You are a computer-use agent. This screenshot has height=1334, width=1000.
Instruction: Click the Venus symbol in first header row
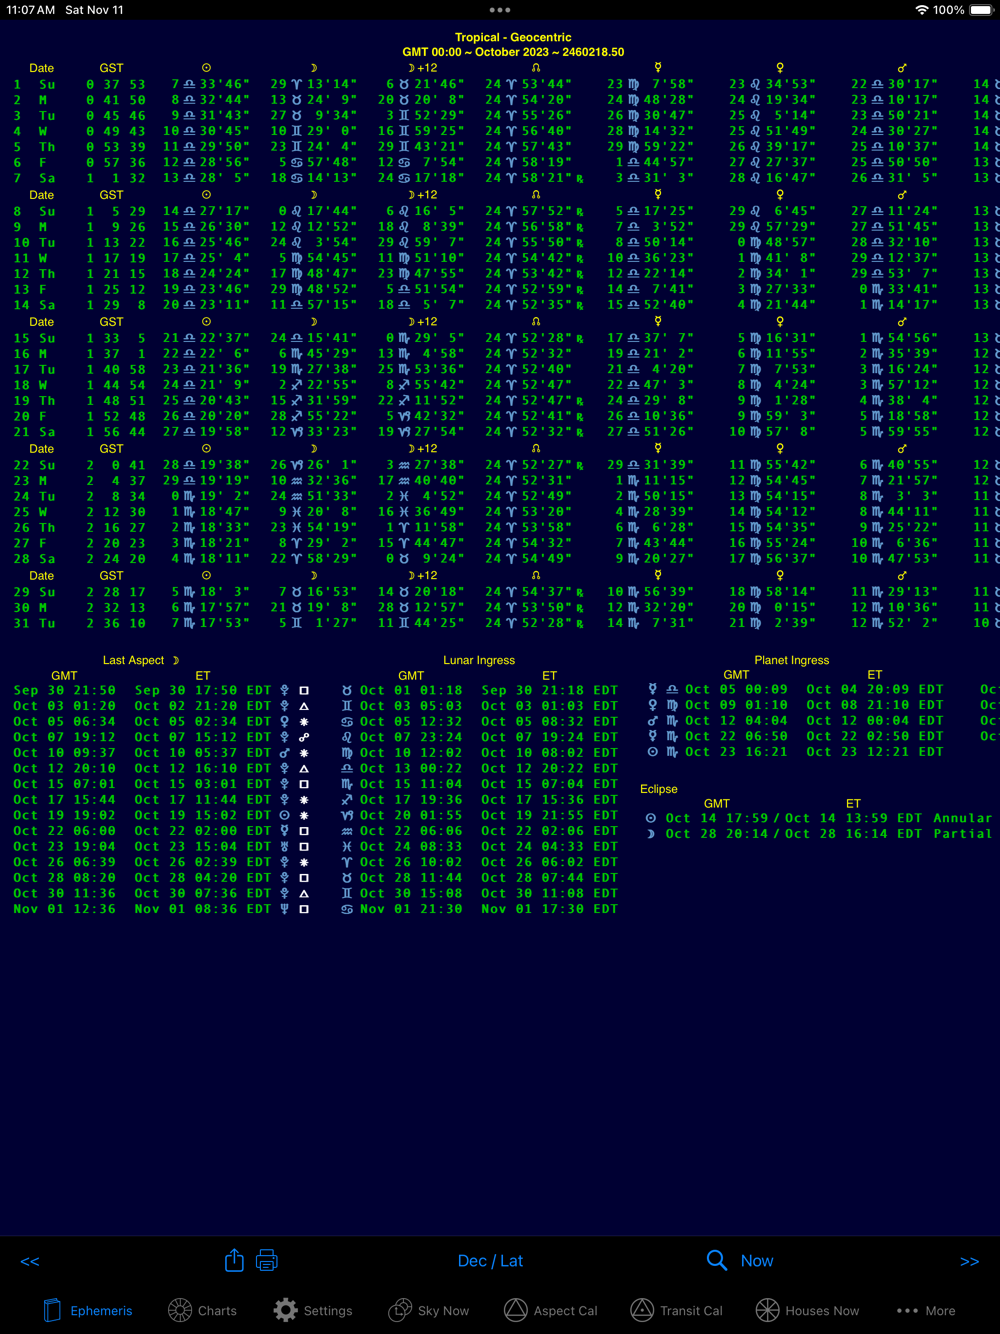tap(780, 68)
